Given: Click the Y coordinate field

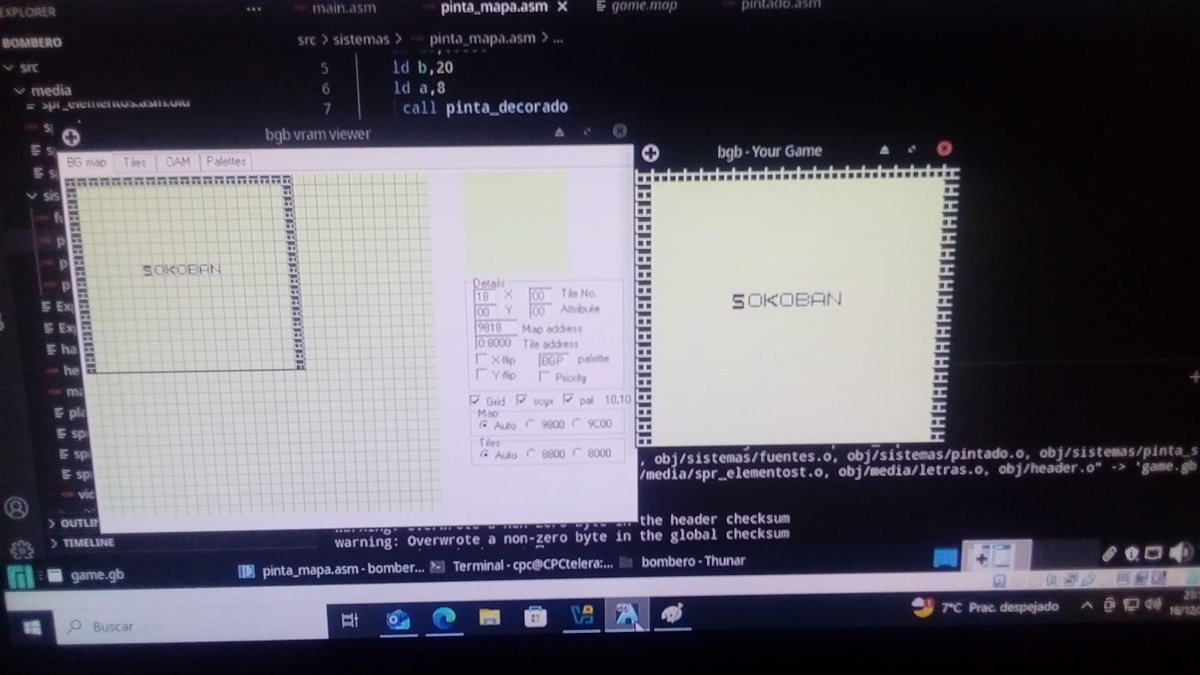Looking at the screenshot, I should [x=485, y=311].
